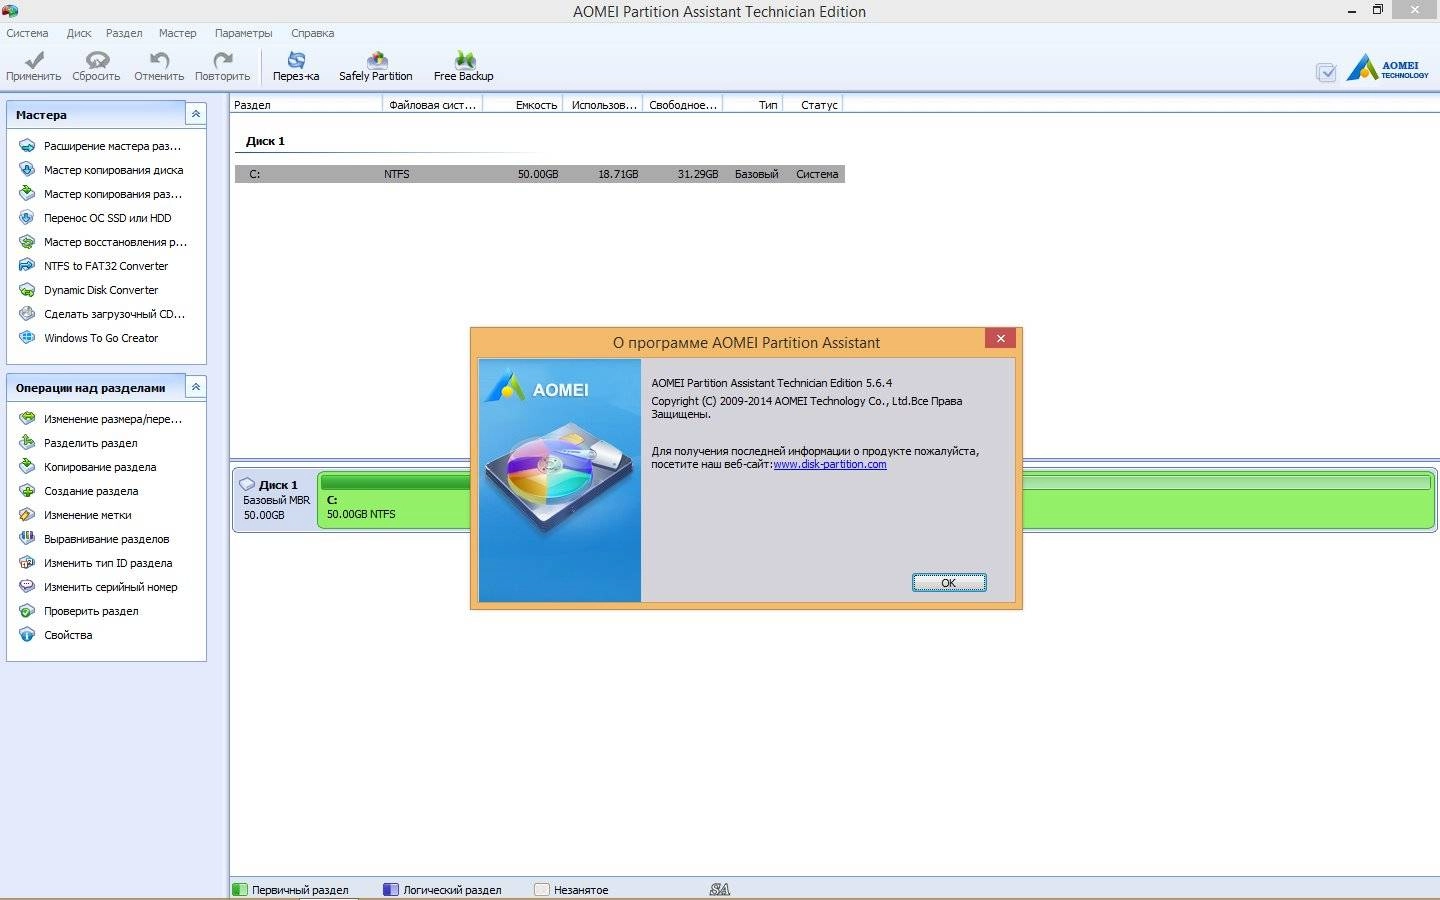
Task: Sort by the Тип column header
Action: [752, 104]
